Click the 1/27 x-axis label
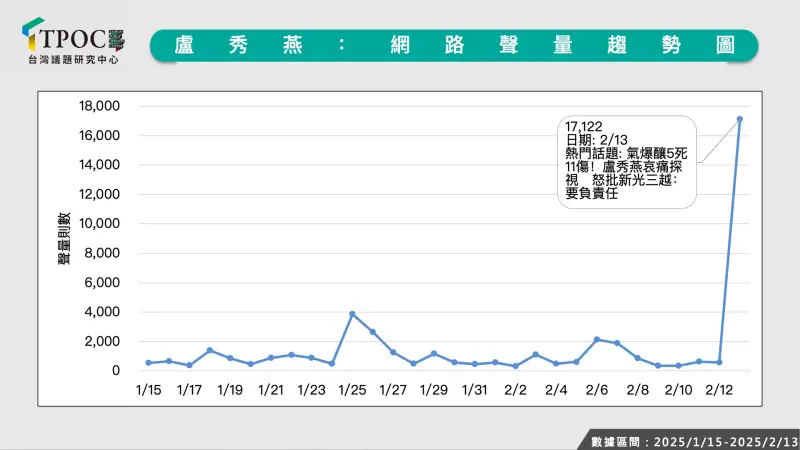 point(393,390)
